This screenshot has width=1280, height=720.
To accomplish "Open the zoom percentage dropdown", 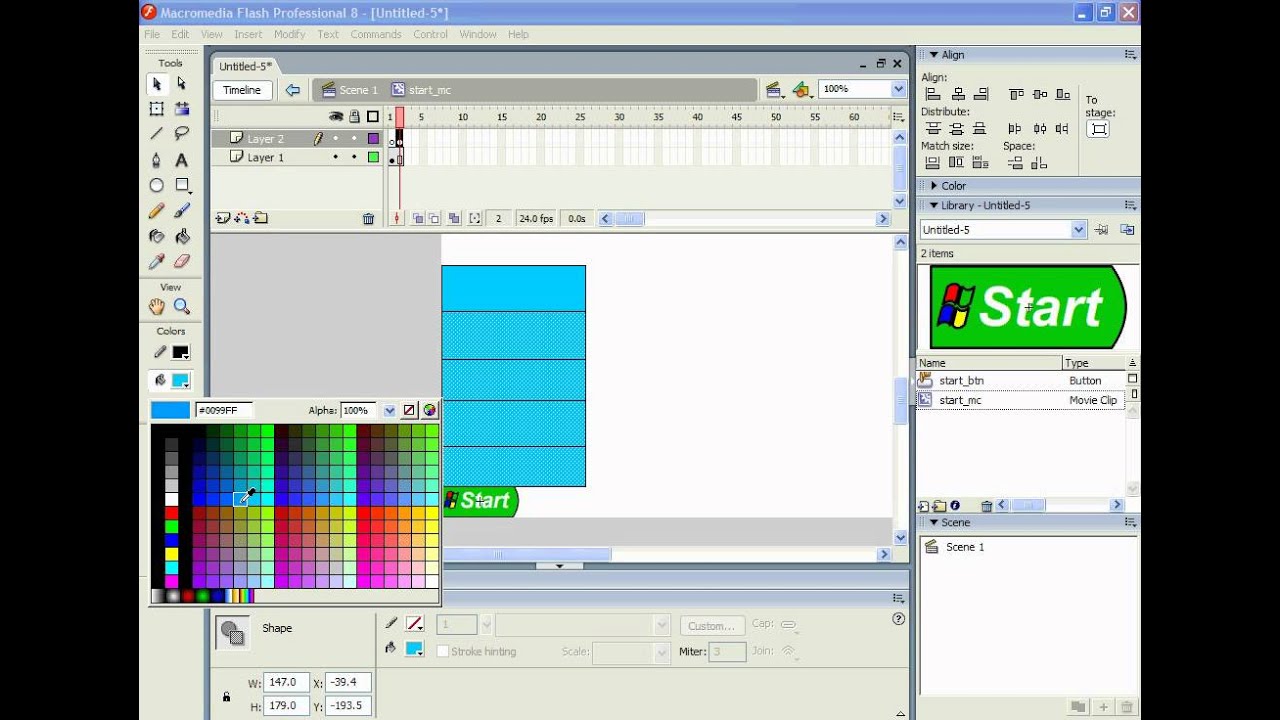I will tap(898, 89).
